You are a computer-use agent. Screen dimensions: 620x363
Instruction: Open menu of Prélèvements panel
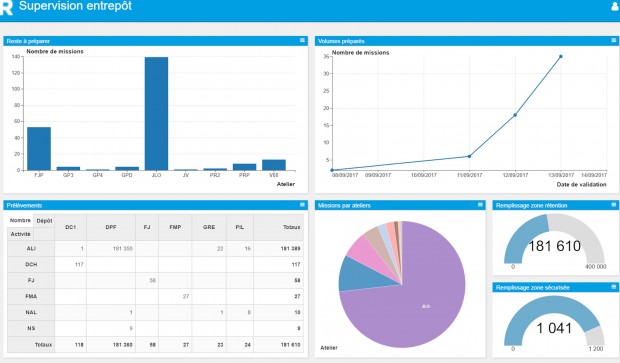pyautogui.click(x=302, y=205)
